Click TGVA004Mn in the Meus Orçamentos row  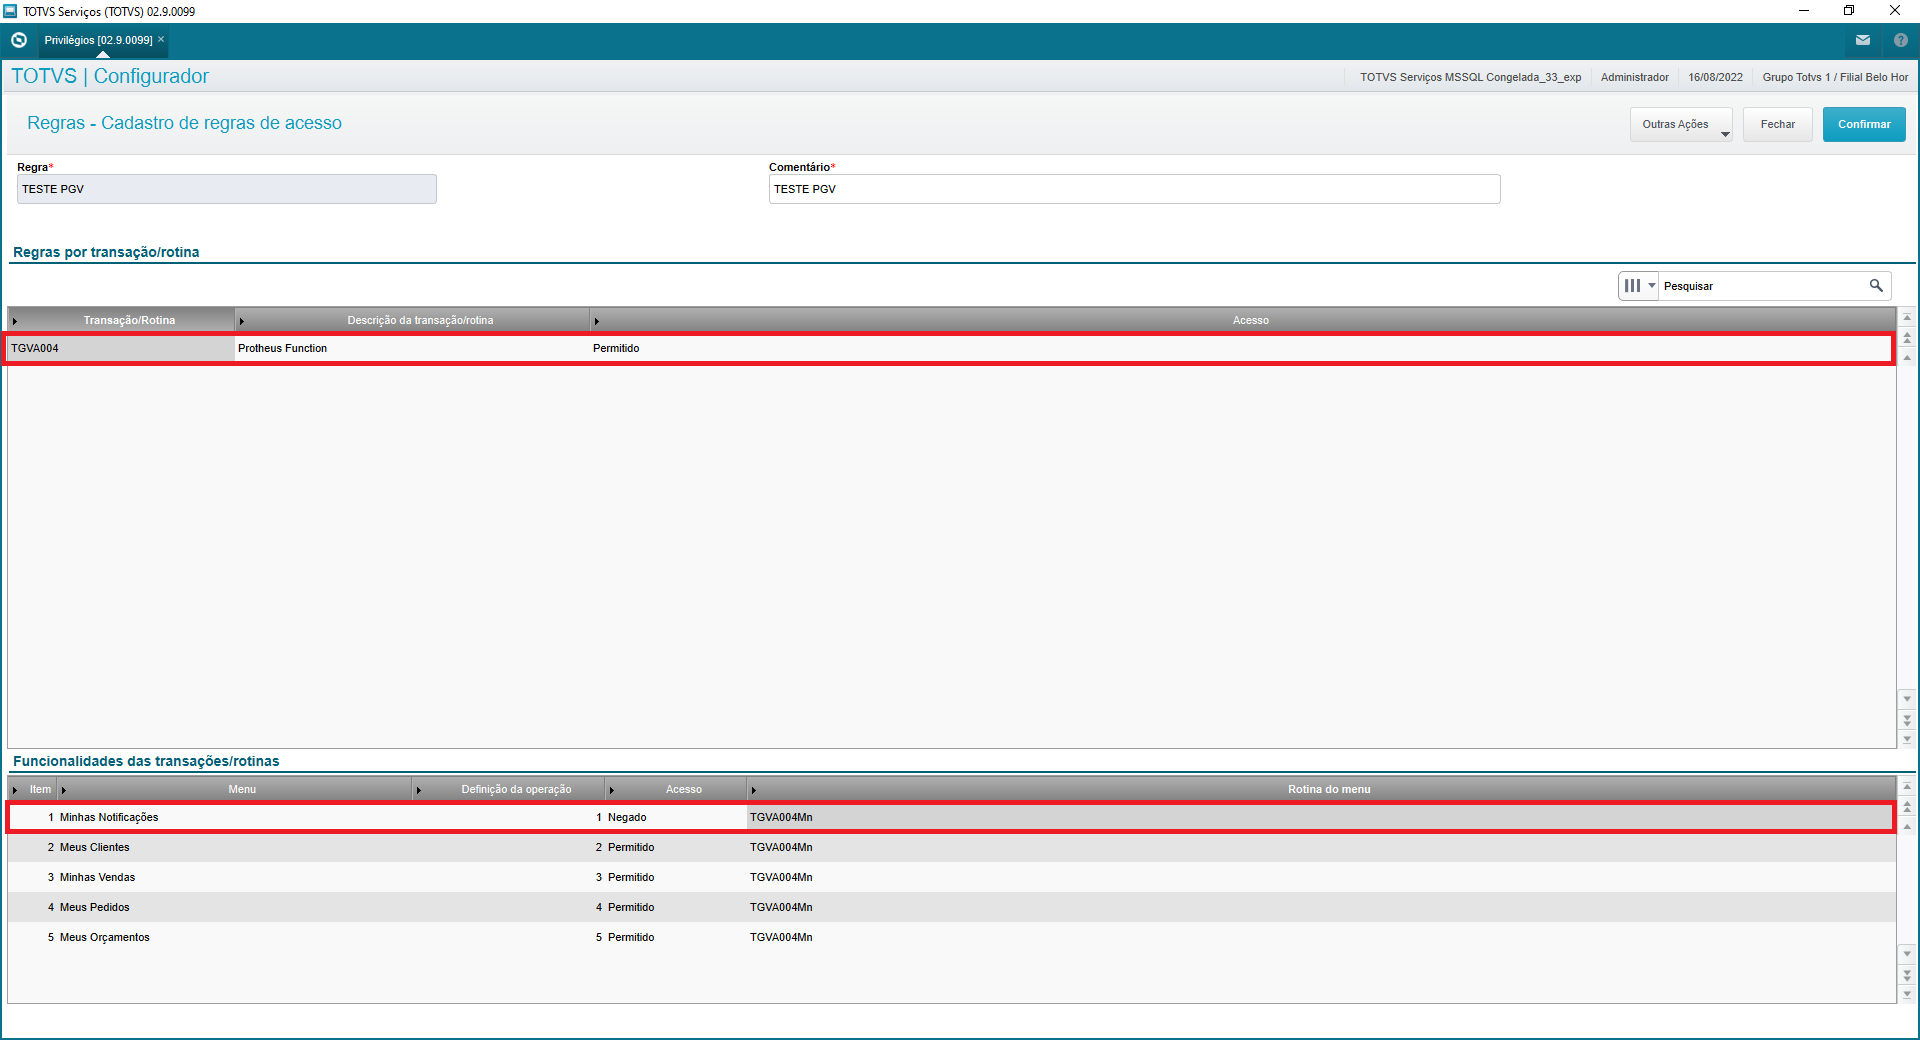[781, 937]
